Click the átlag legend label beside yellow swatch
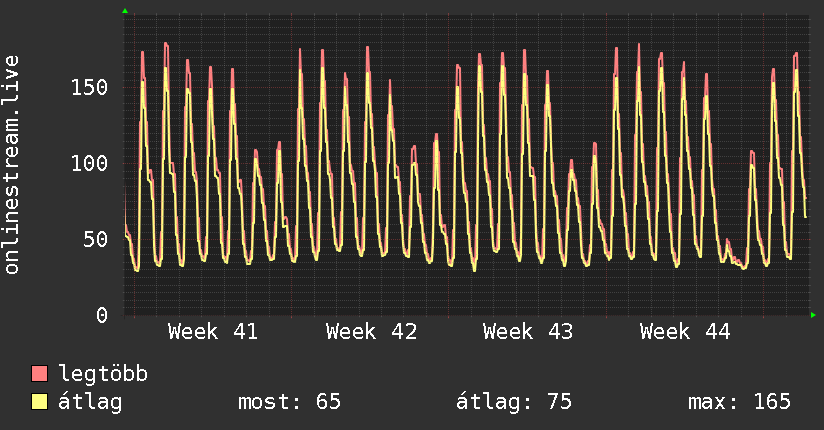 (x=90, y=402)
